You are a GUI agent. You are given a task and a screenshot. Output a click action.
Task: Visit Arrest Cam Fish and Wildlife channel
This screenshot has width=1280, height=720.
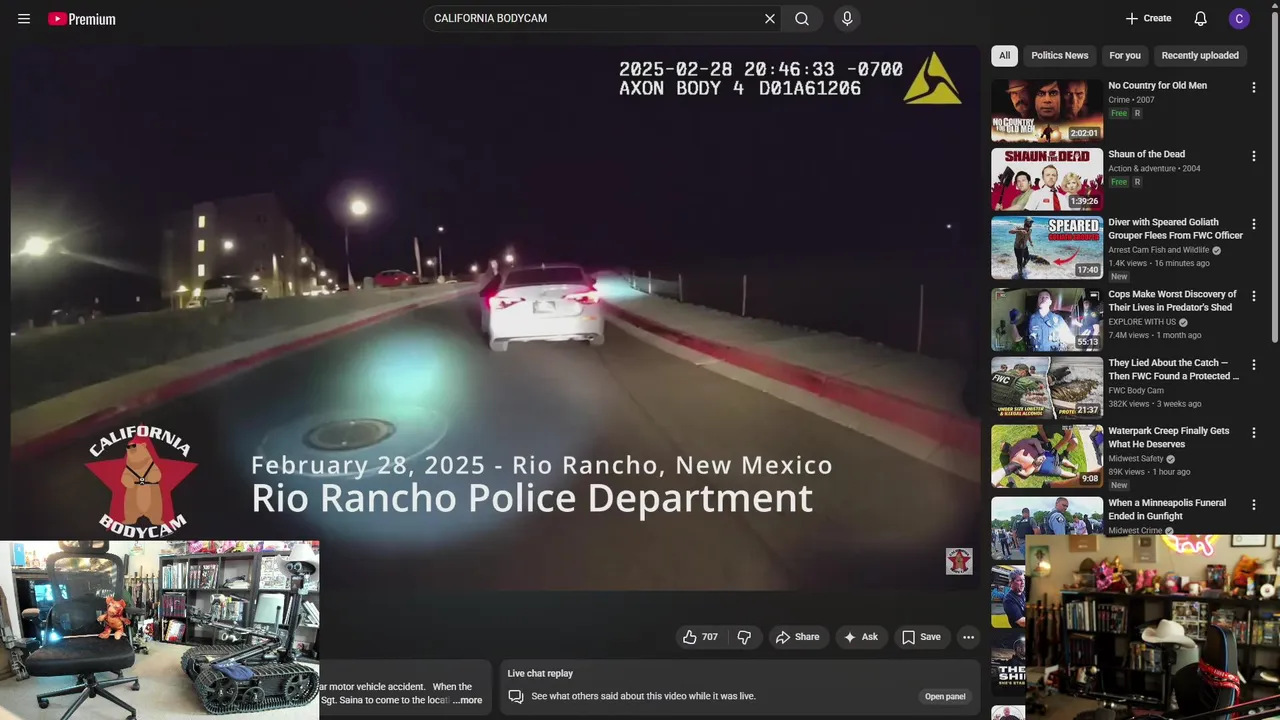click(x=1158, y=250)
